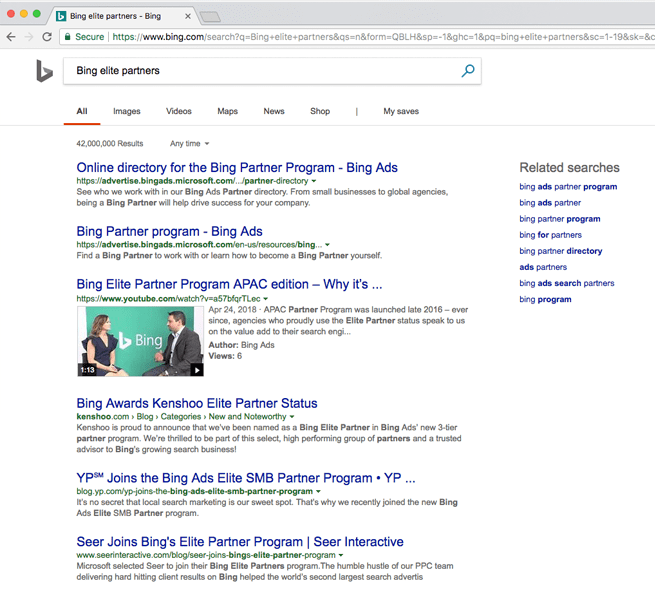Click the Author: Bing Ads text

pyautogui.click(x=241, y=345)
